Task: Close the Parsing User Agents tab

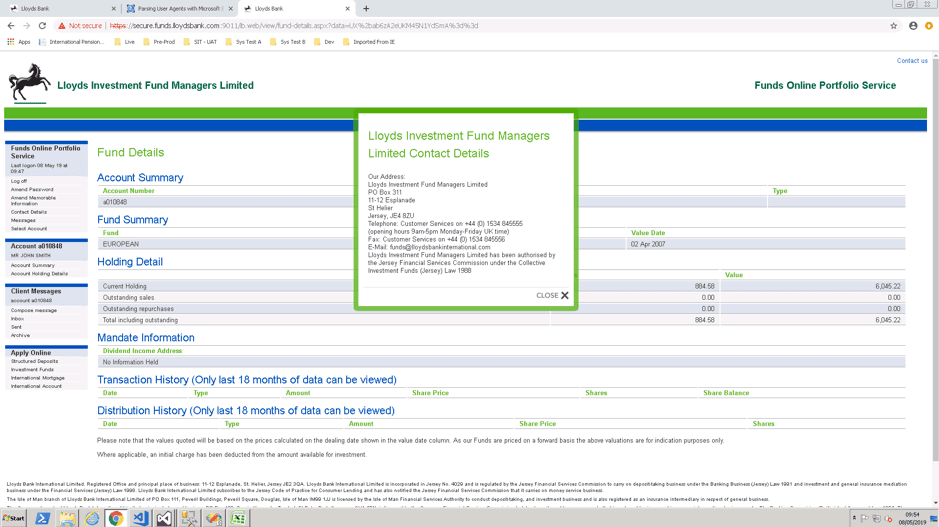Action: point(231,8)
